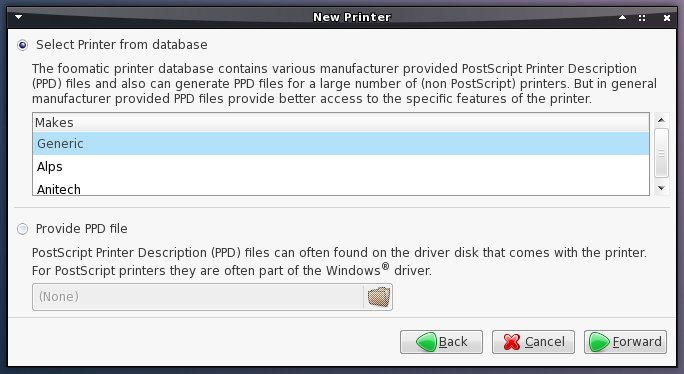Screen dimensions: 684x374
Task: Close the New Printer dialog
Action: coord(667,18)
